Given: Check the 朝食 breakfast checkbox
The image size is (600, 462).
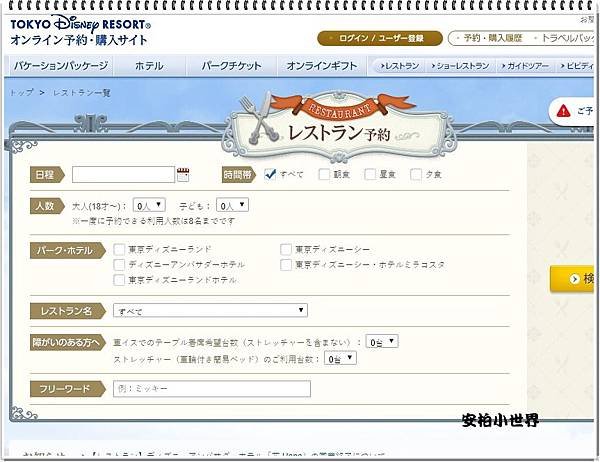Looking at the screenshot, I should [x=324, y=175].
